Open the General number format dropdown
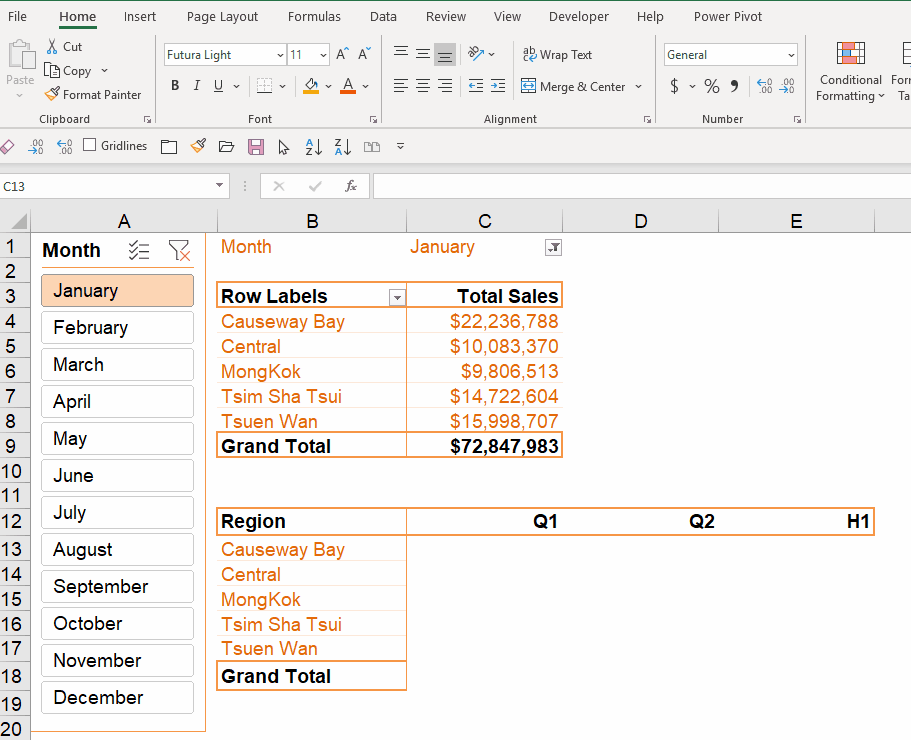This screenshot has height=740, width=911. coord(791,55)
